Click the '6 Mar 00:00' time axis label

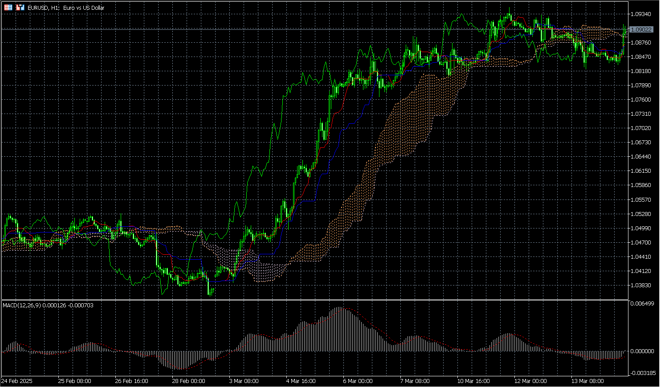click(x=359, y=381)
